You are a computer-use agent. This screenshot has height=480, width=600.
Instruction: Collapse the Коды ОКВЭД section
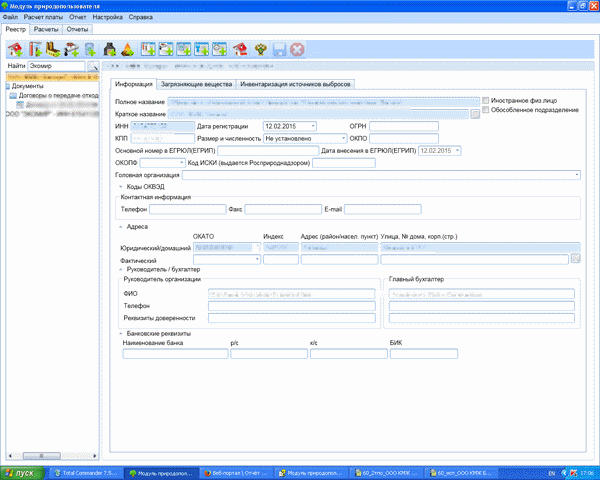click(120, 187)
